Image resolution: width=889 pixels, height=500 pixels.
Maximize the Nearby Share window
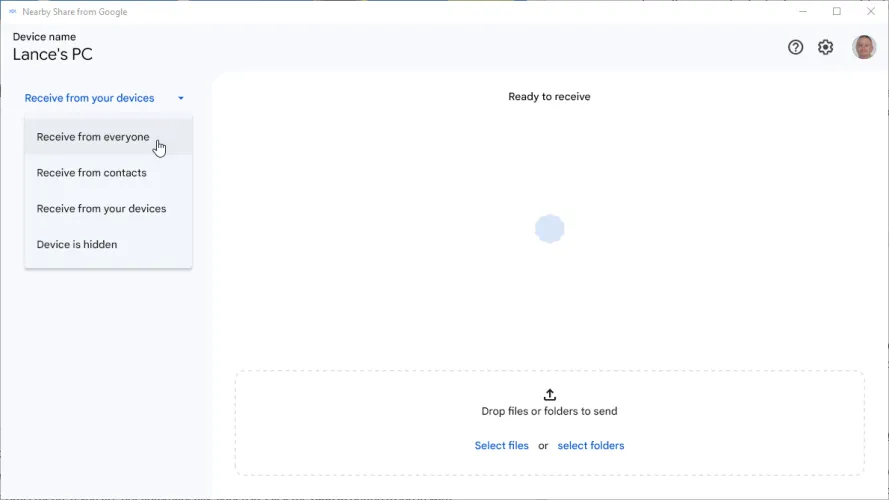pos(837,12)
